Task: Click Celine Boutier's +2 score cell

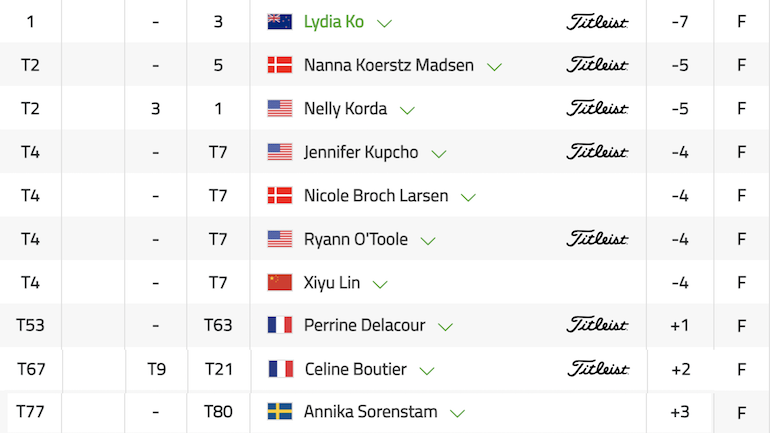Action: pyautogui.click(x=681, y=369)
